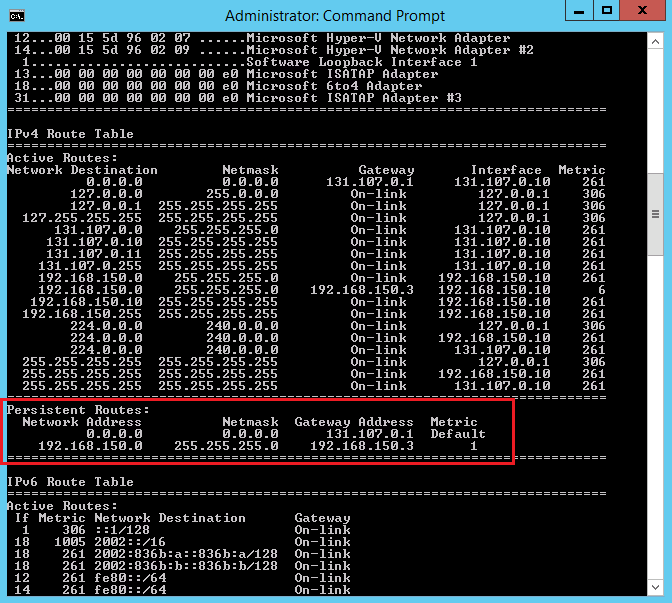Click destination '127.255.255.255' in route table
Viewport: 672px width, 603px height.
[x=82, y=218]
